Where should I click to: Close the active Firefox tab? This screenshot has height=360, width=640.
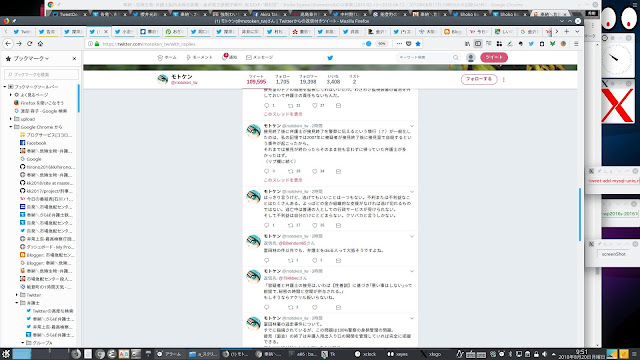[x=106, y=31]
